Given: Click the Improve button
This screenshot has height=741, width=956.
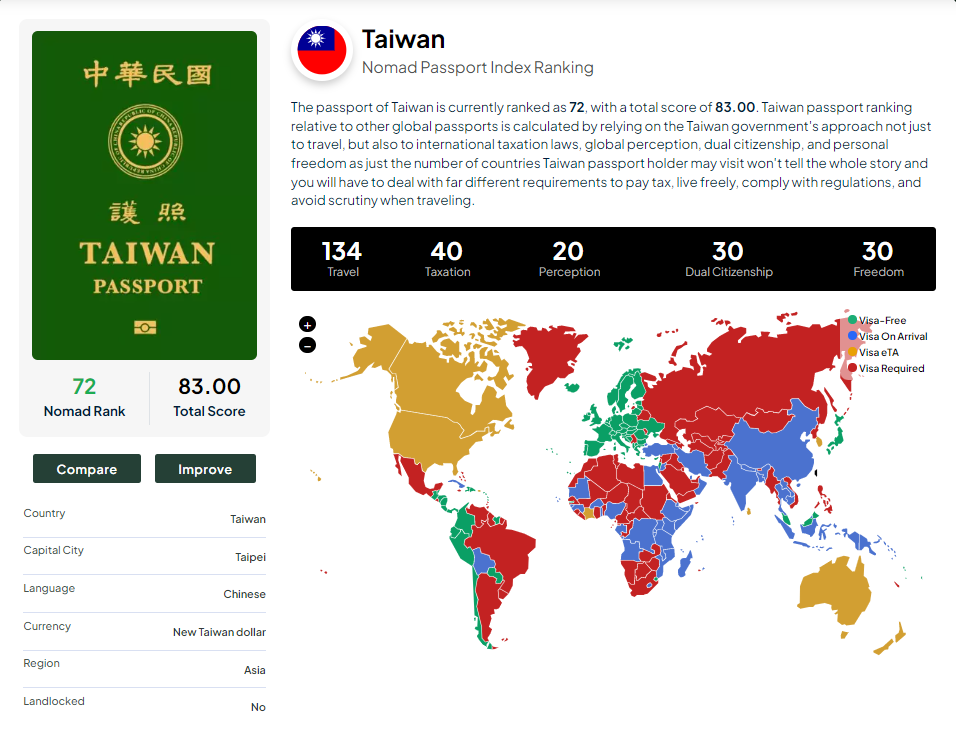Looking at the screenshot, I should click(205, 468).
